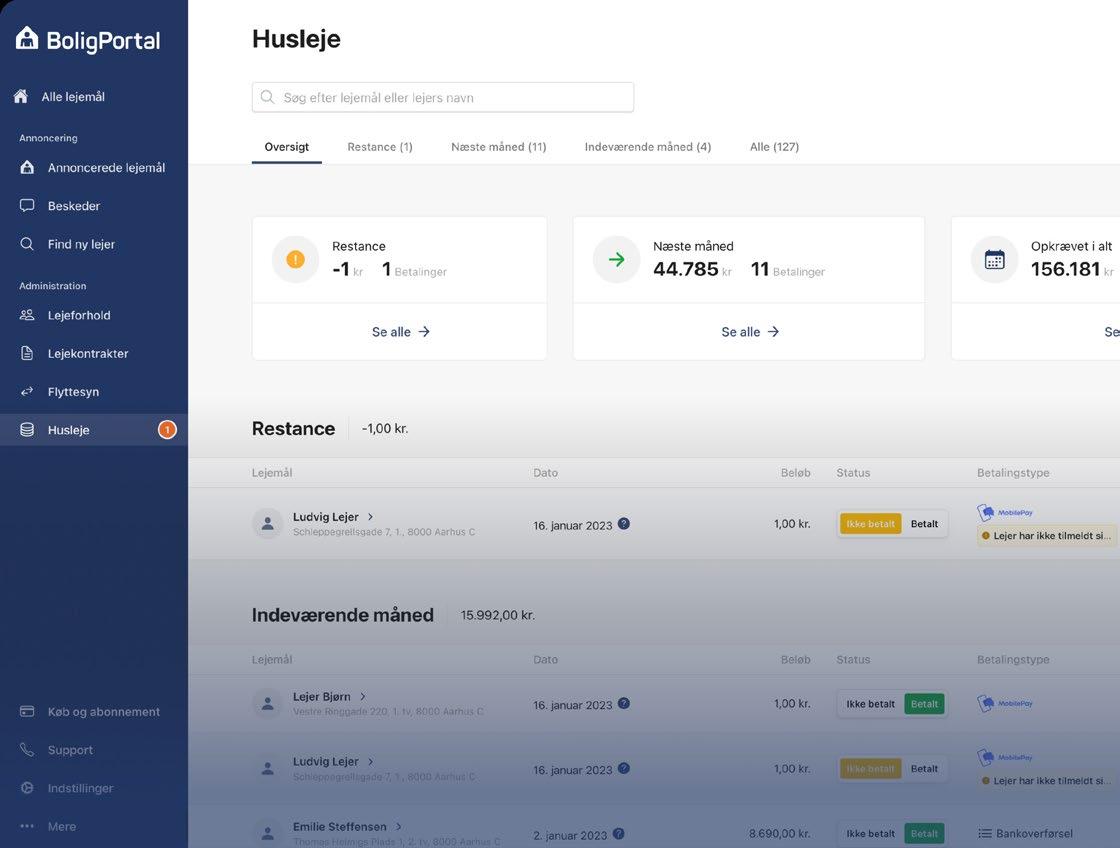Open Indstillinger gear icon
The height and width of the screenshot is (848, 1120).
pyautogui.click(x=27, y=788)
